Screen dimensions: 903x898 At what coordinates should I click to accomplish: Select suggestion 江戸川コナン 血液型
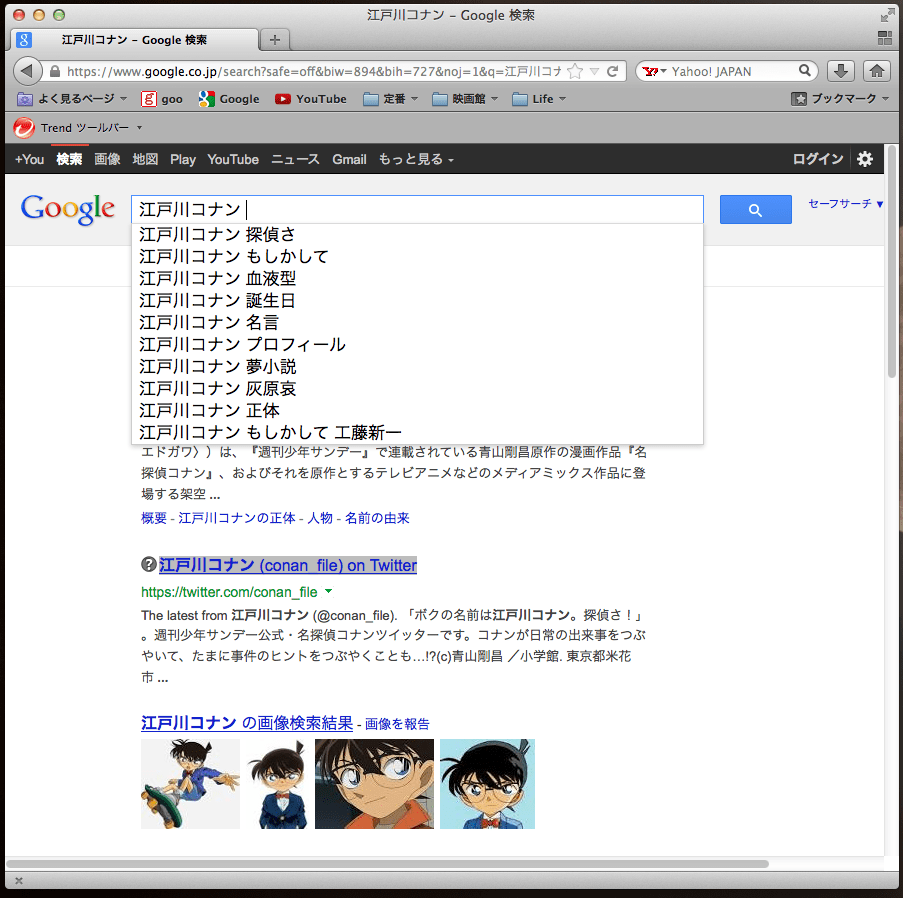(x=418, y=278)
